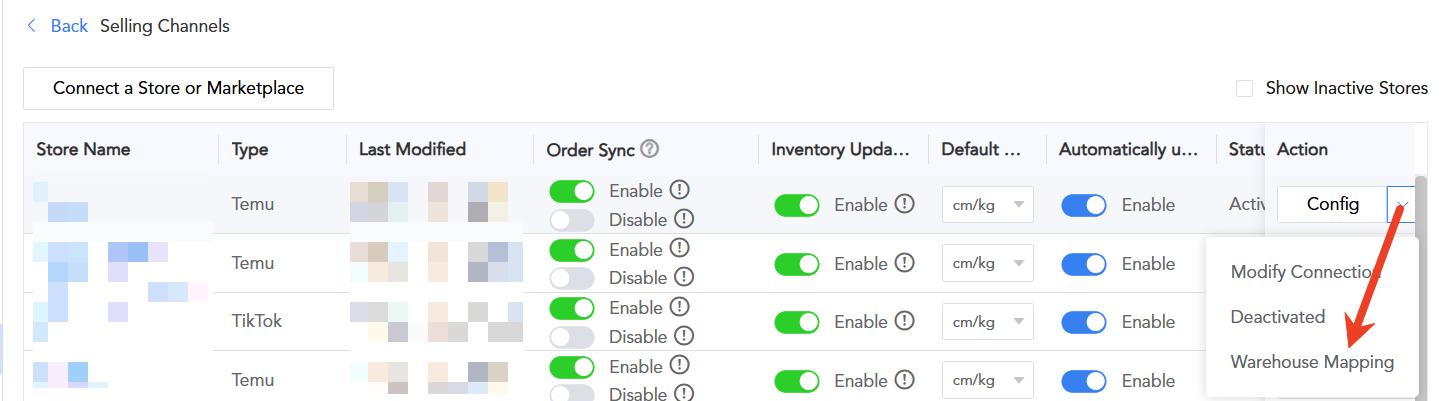Click info icon beside first row Order Sync Disable

[x=684, y=219]
